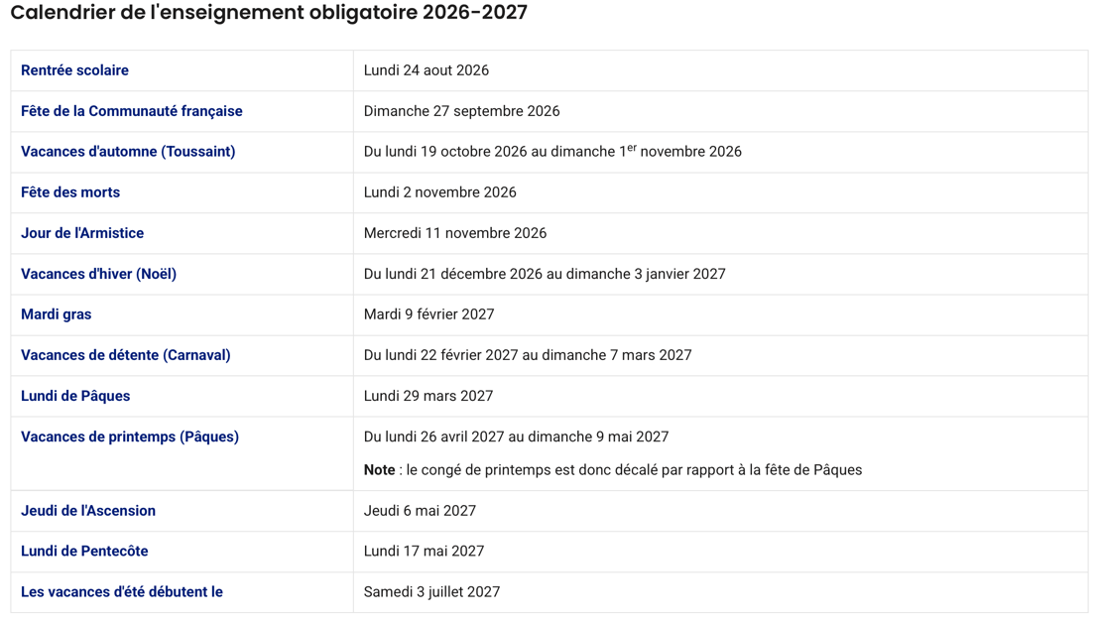Click 'Vacances d'hiver (Noël)' label

[x=98, y=274]
